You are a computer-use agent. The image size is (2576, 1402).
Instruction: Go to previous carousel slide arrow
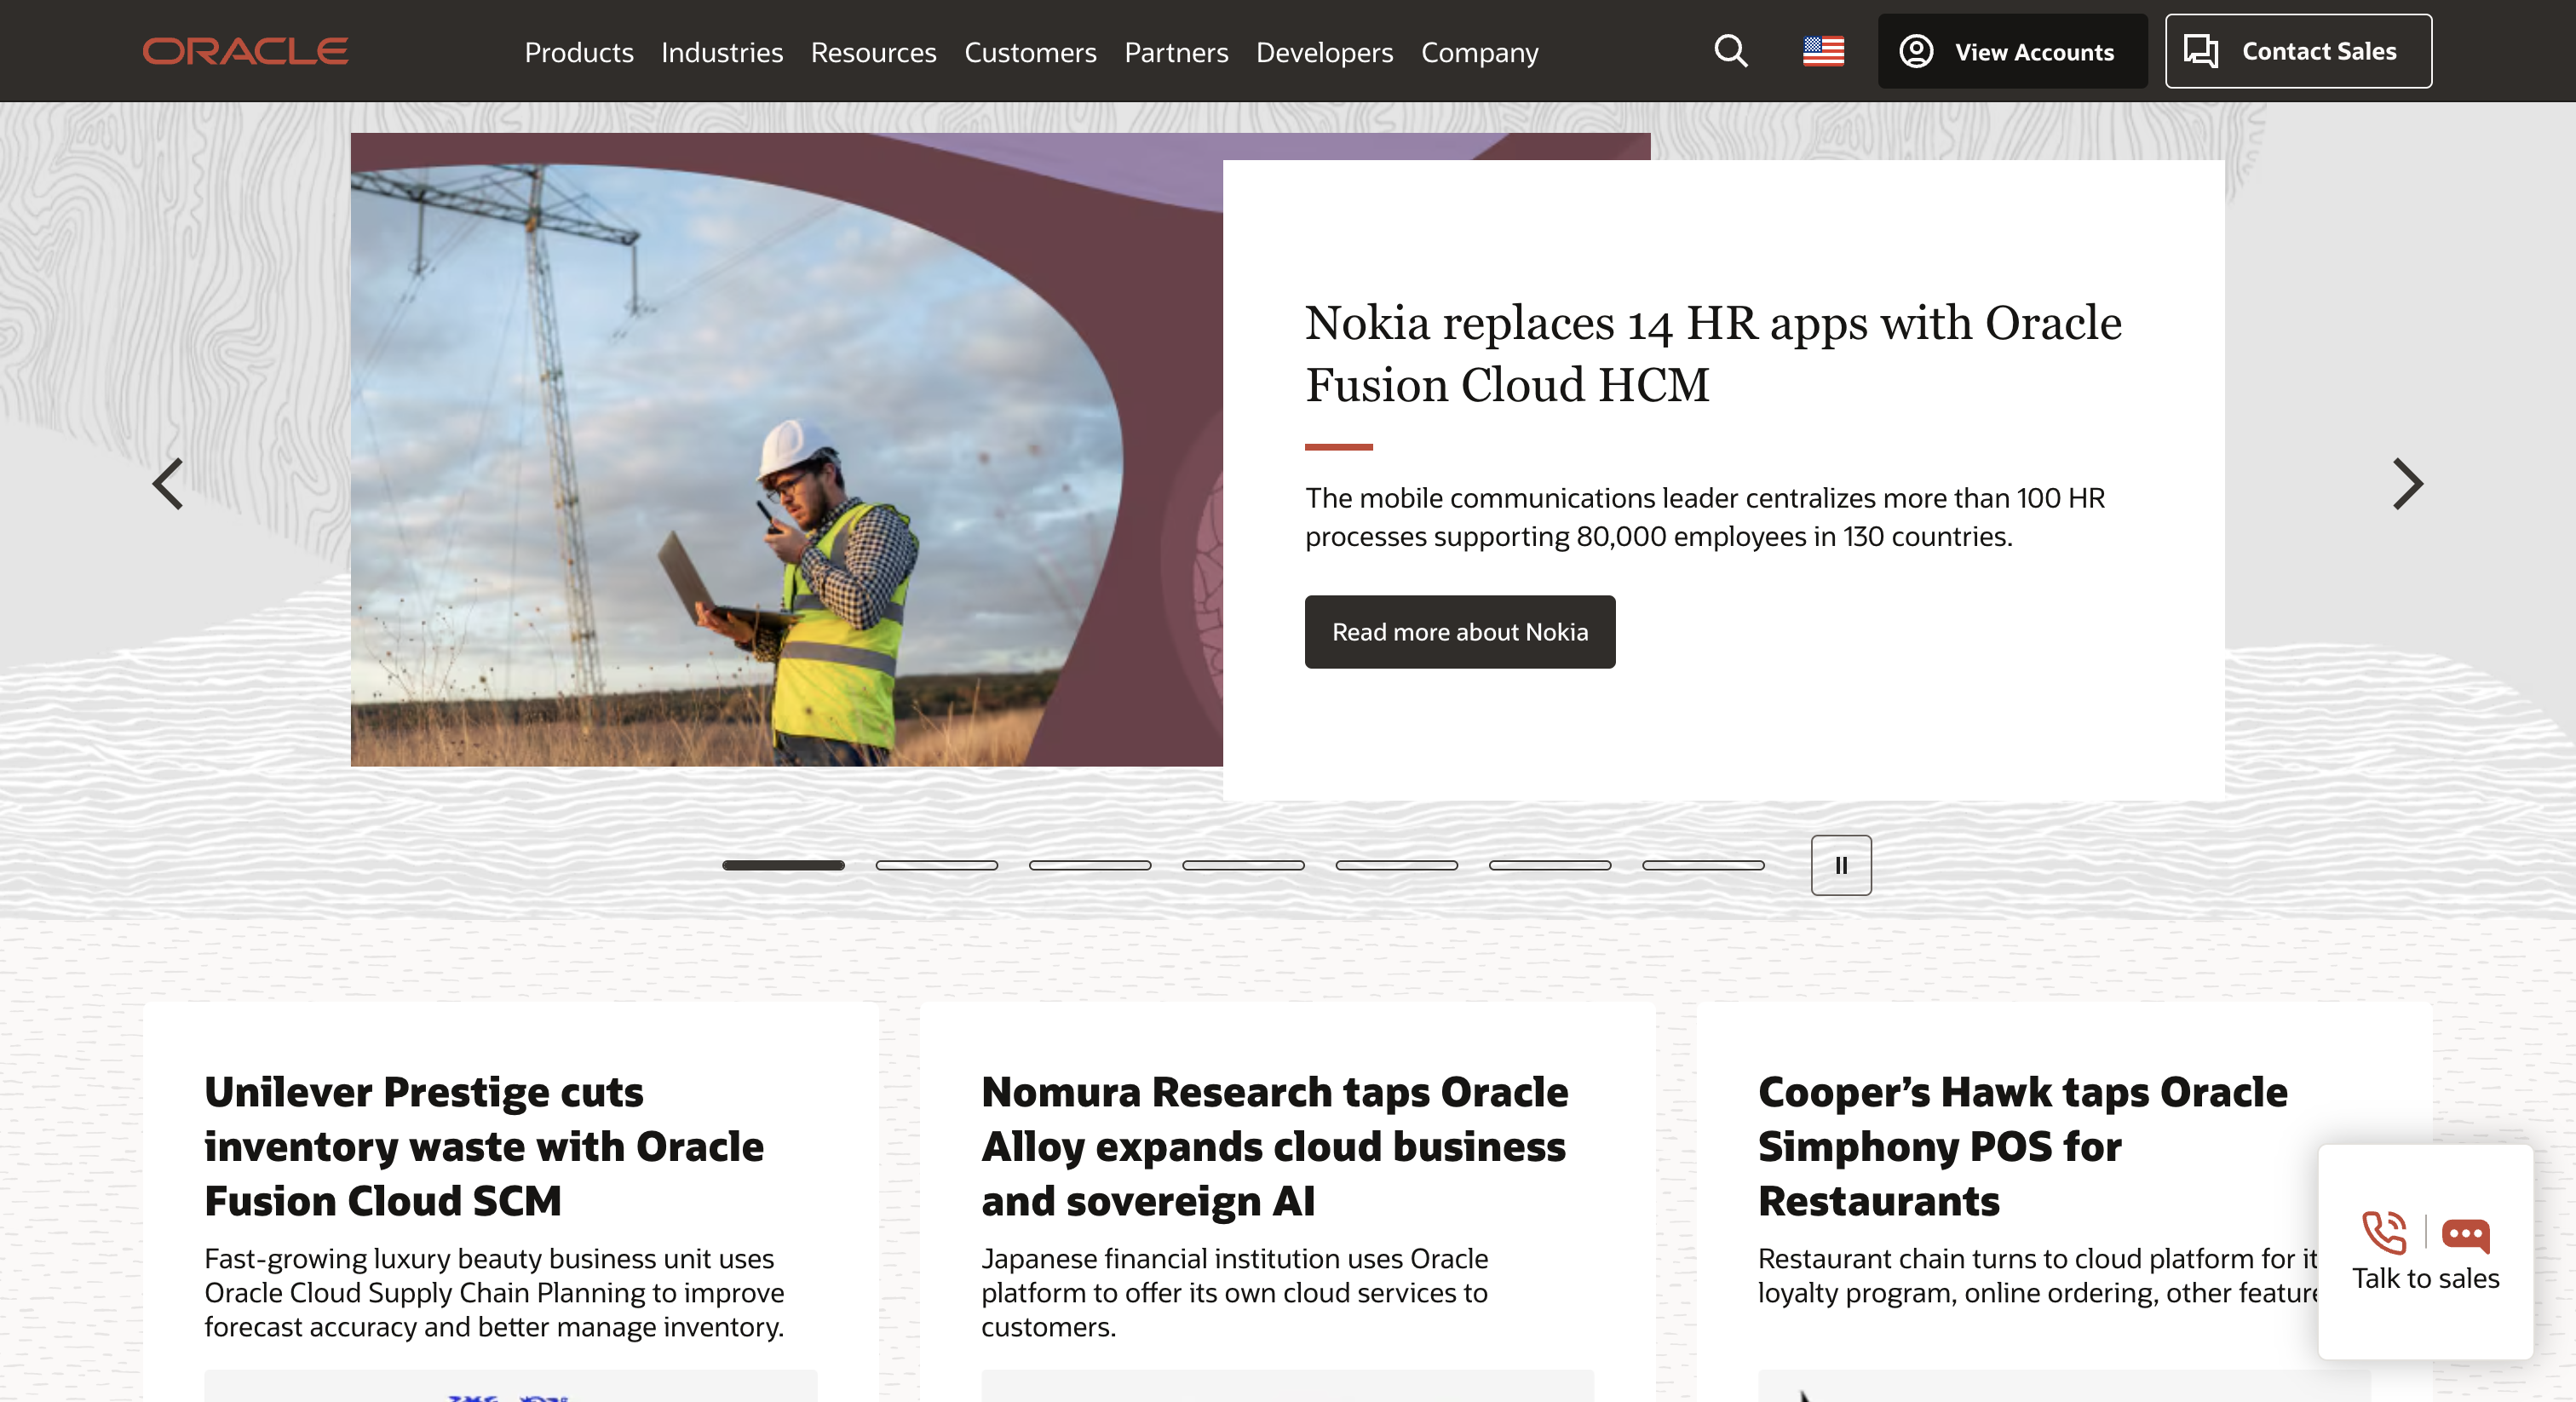168,484
